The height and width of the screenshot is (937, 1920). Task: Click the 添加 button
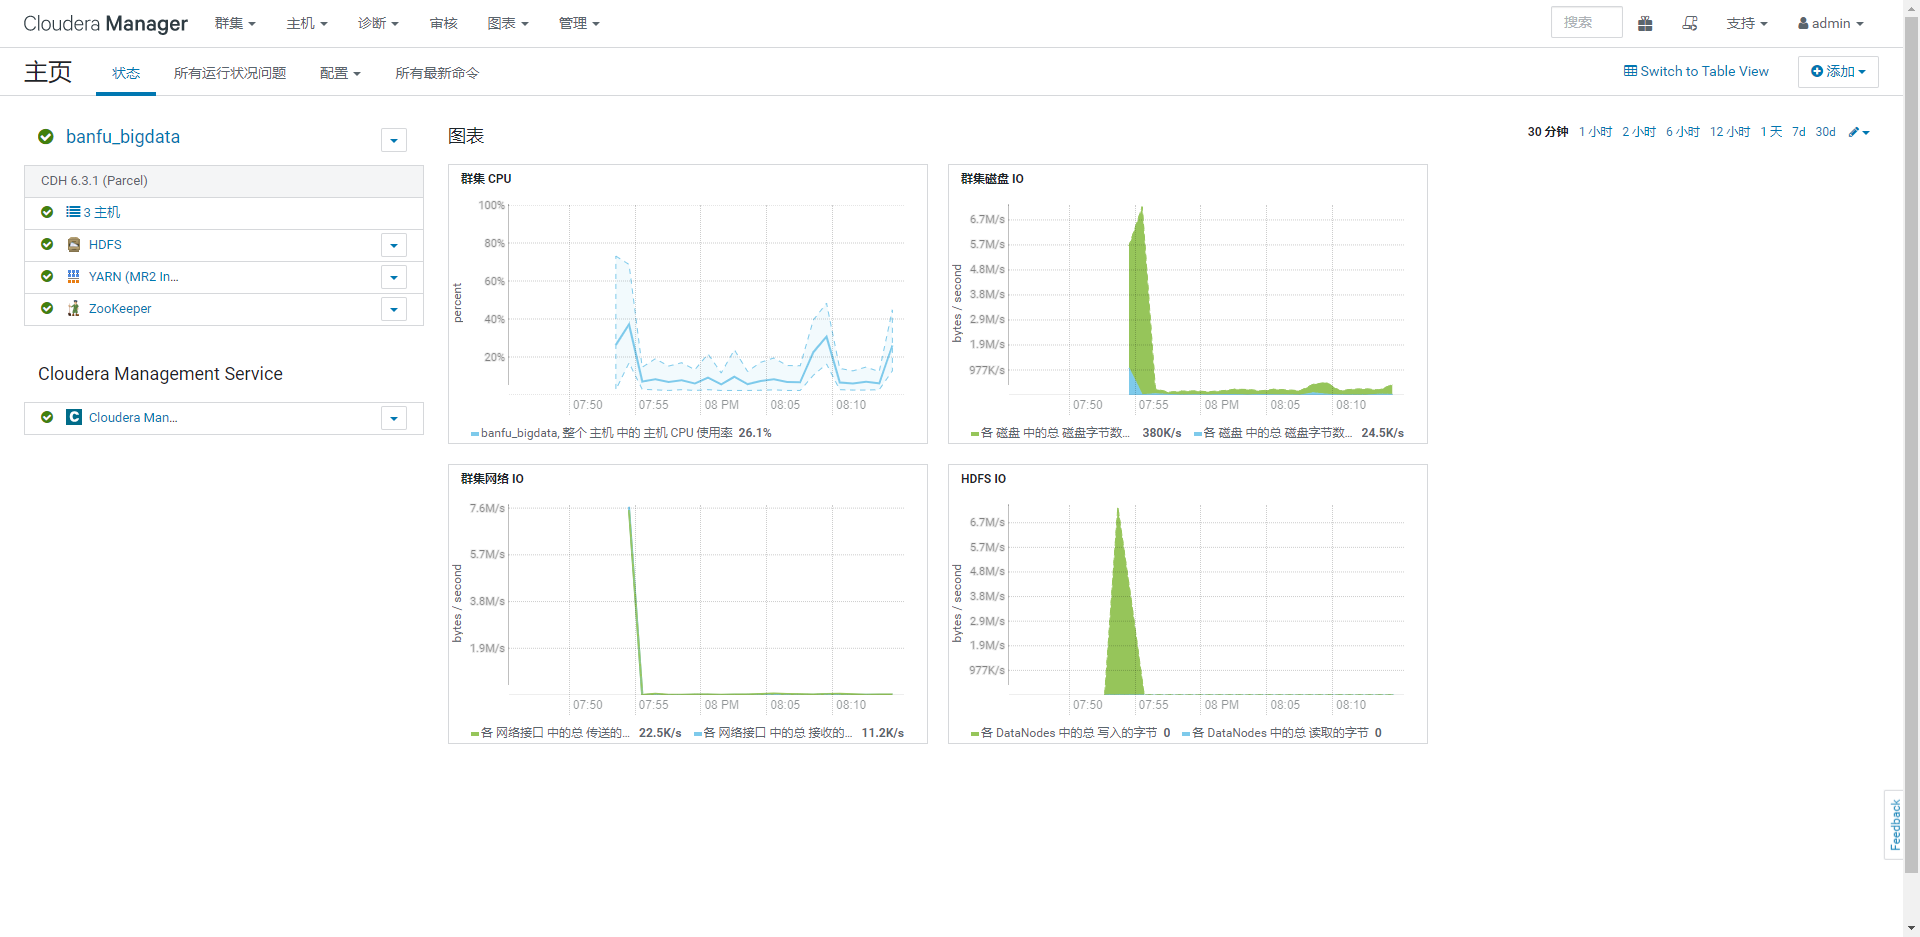pyautogui.click(x=1837, y=72)
